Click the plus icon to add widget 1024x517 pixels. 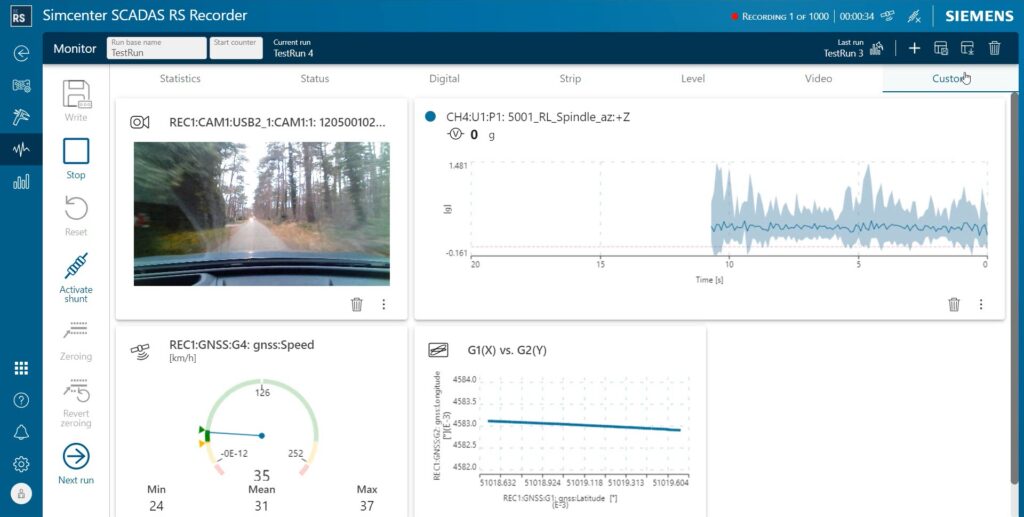pos(914,48)
